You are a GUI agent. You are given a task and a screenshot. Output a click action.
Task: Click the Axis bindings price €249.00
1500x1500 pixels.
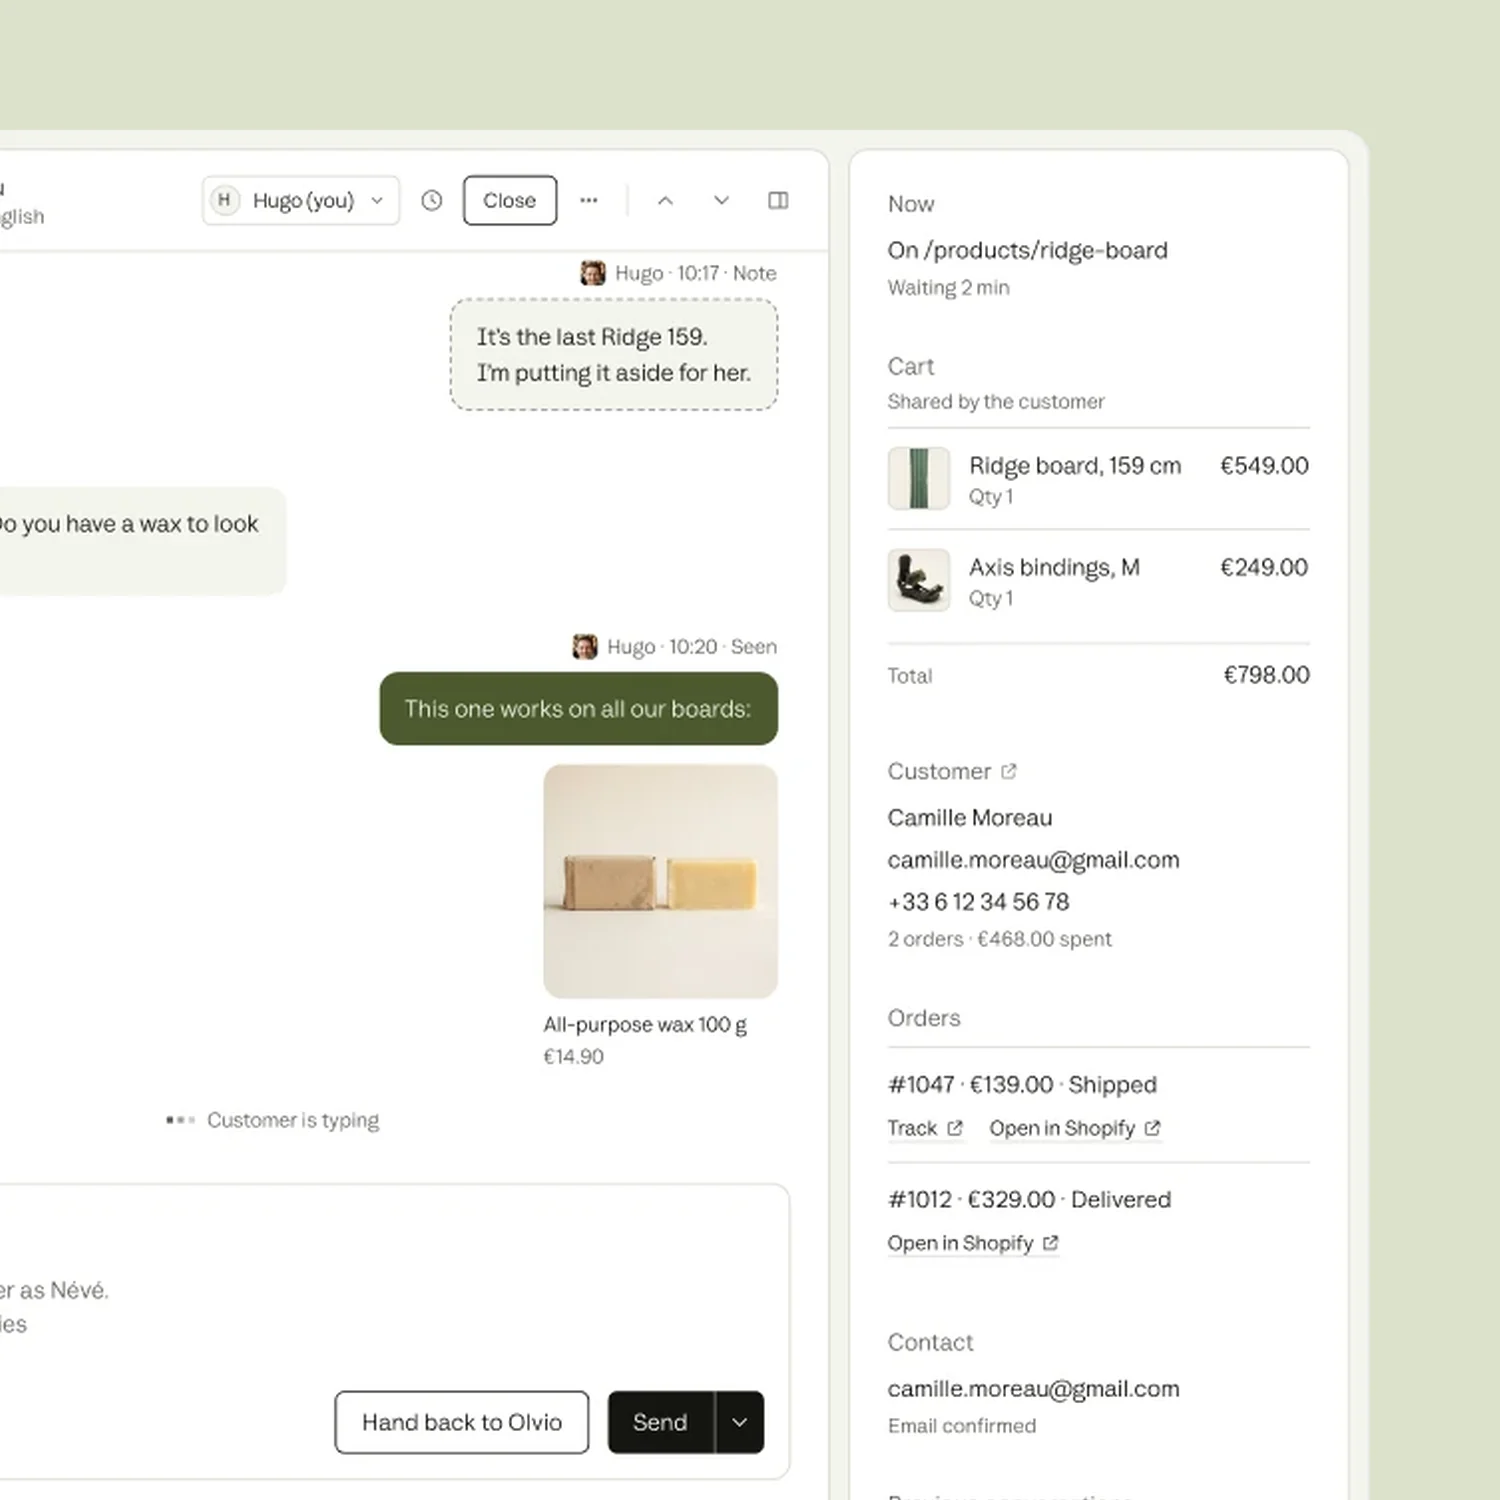coord(1264,567)
